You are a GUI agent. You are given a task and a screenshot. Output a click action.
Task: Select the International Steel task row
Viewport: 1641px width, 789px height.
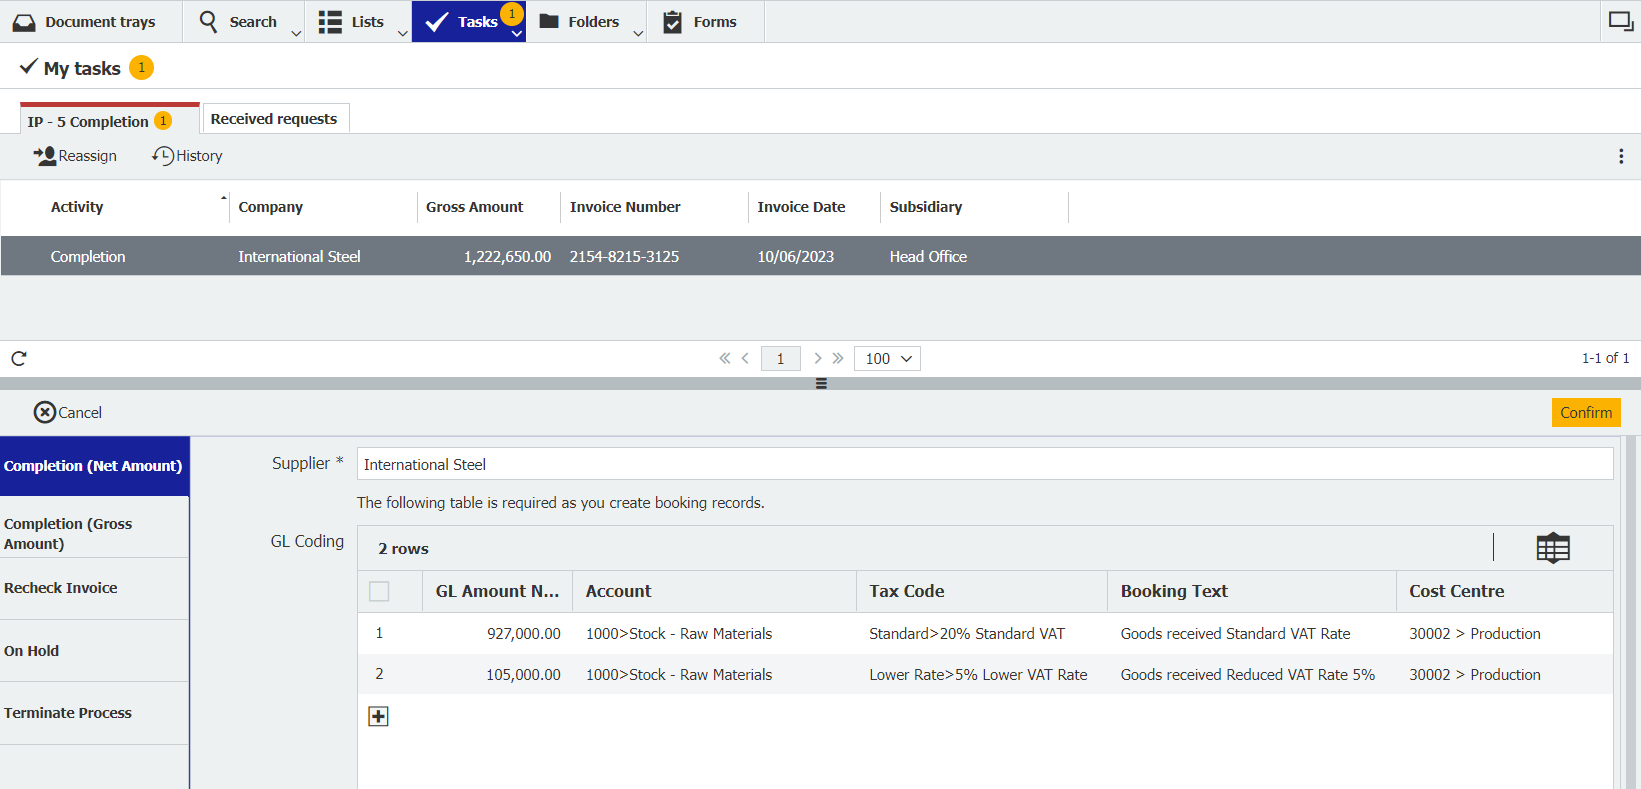pos(299,257)
